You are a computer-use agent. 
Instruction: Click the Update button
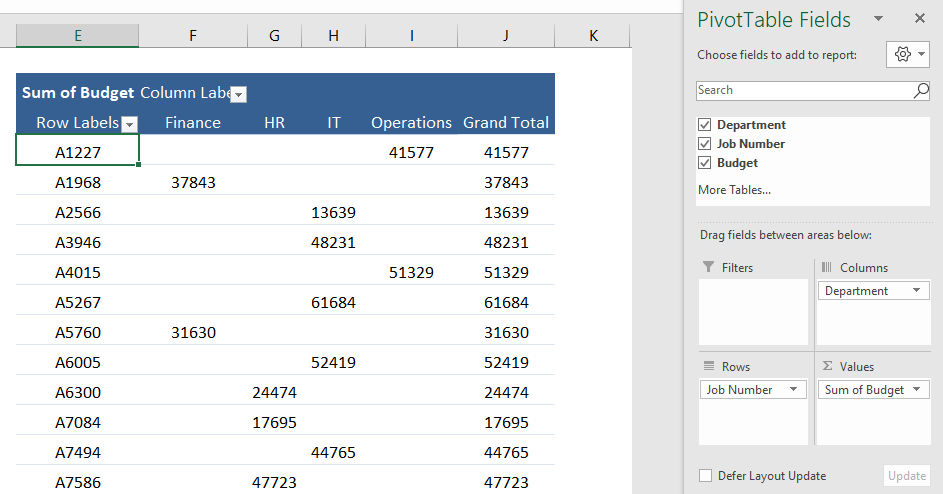coord(907,476)
